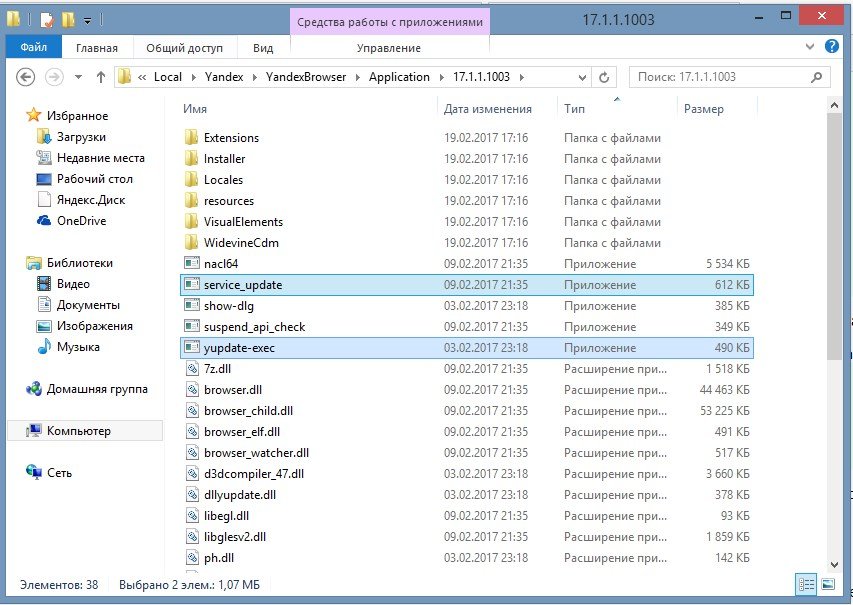Open recent locations dropdown arrow
The width and height of the screenshot is (853, 605).
point(78,77)
